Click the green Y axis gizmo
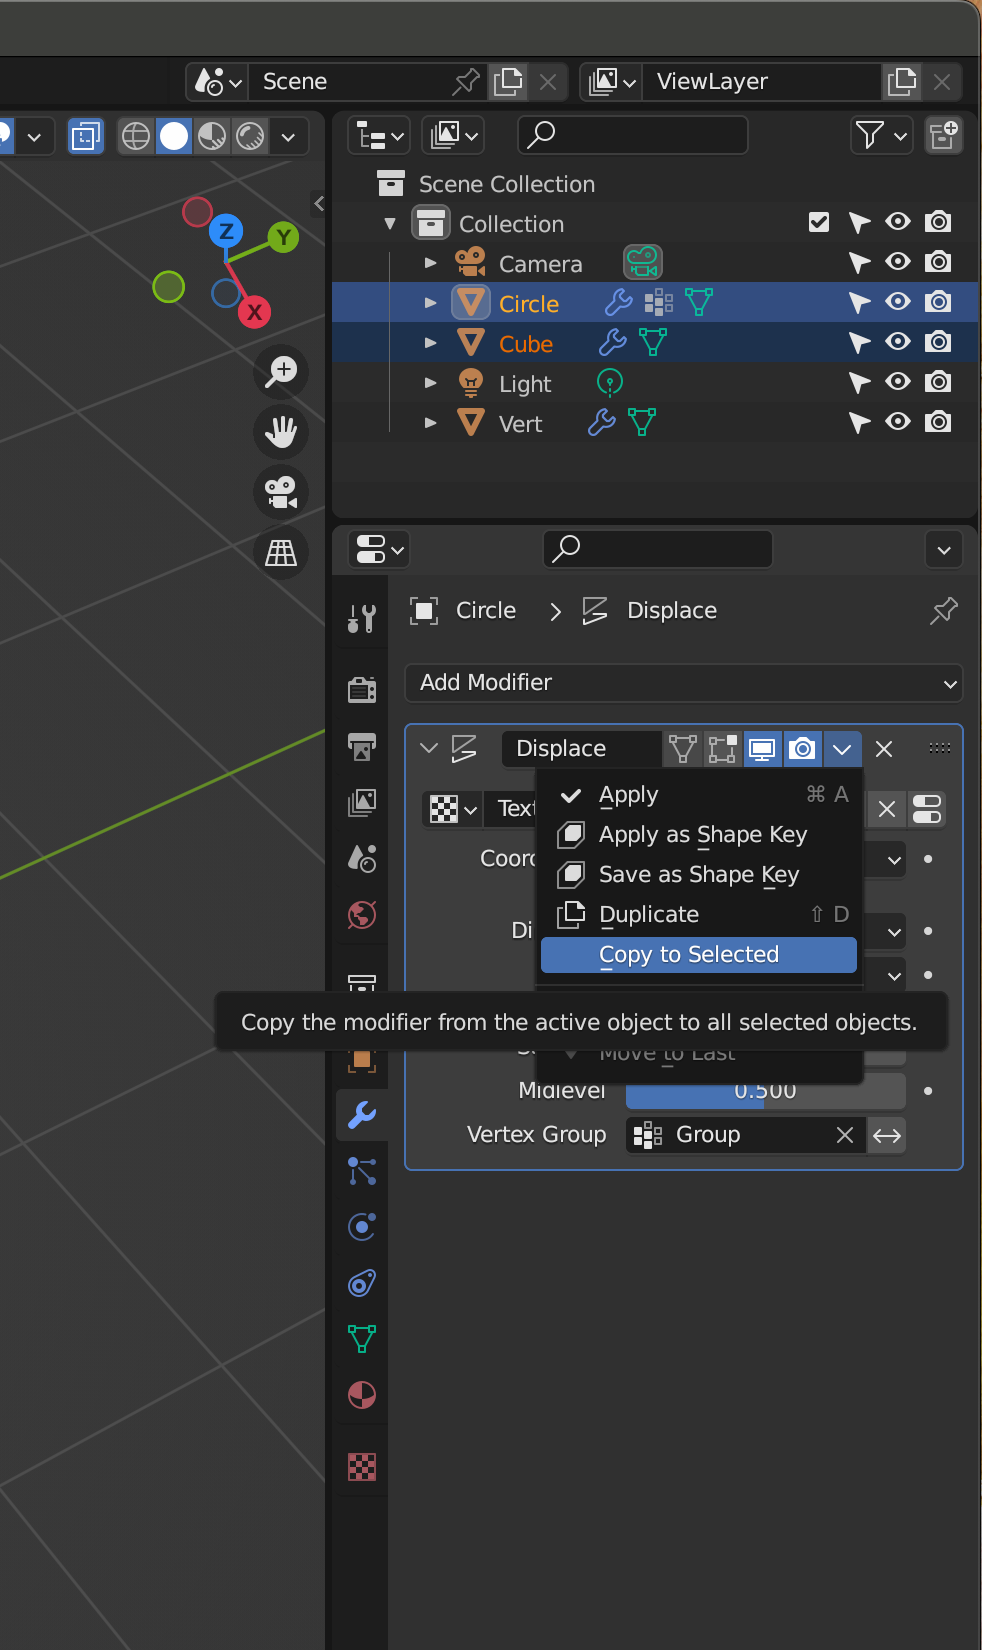 pos(284,237)
